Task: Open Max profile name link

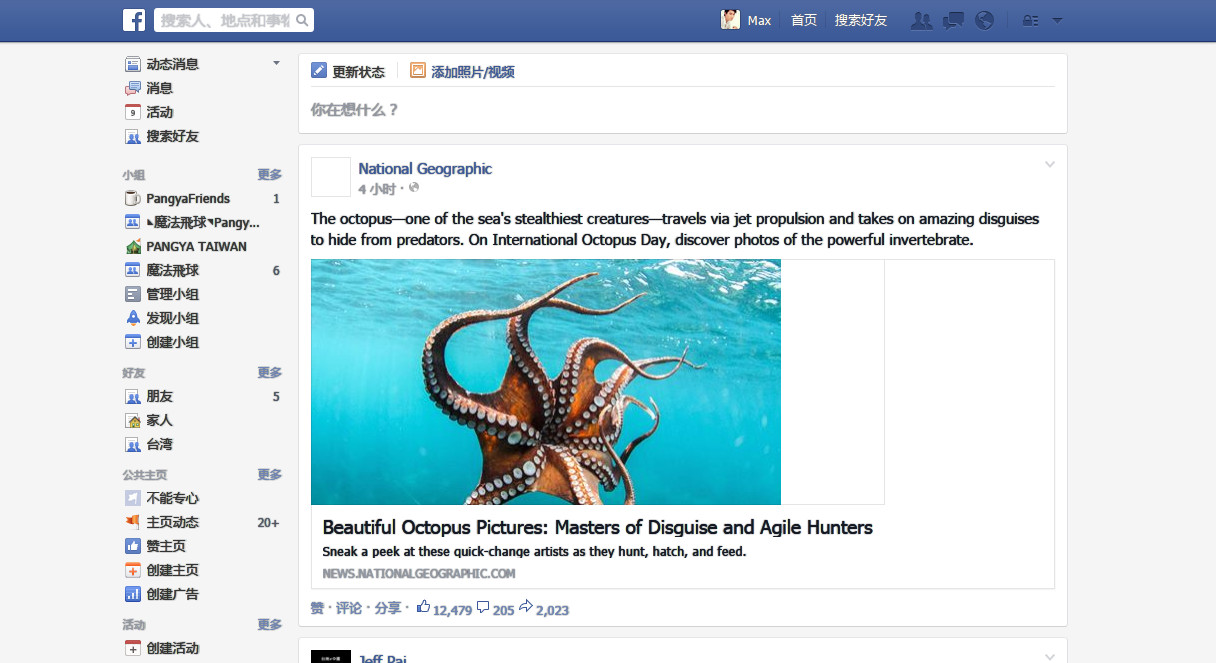Action: 760,20
